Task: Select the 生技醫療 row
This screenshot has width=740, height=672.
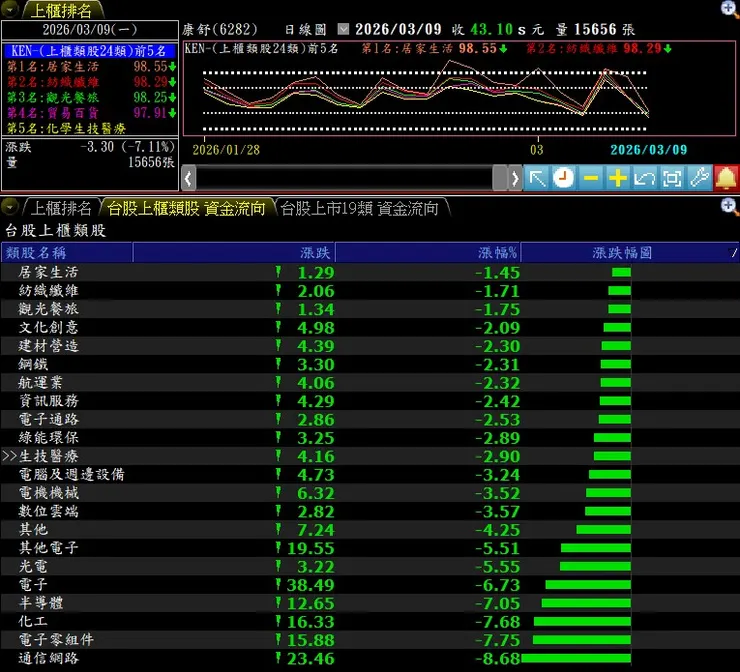Action: tap(370, 456)
